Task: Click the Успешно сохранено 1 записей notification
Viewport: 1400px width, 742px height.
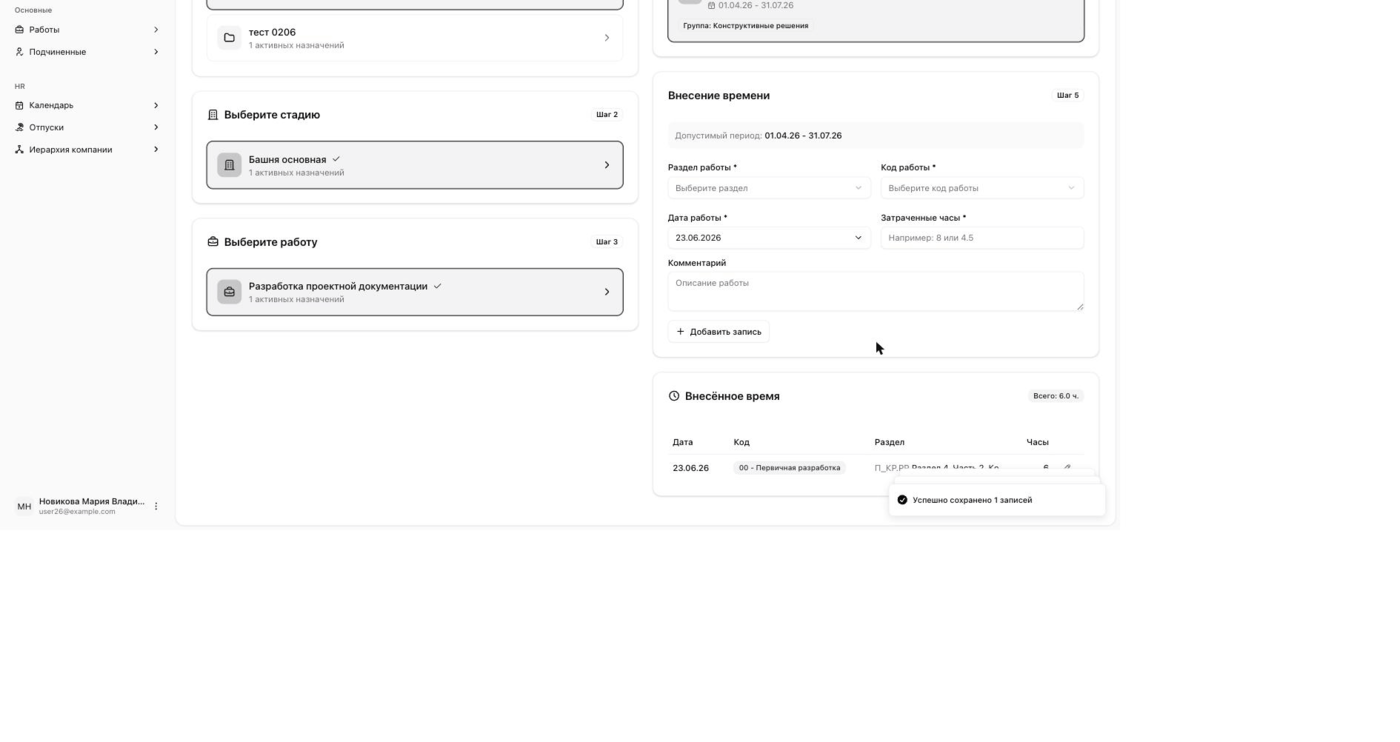Action: pos(997,500)
